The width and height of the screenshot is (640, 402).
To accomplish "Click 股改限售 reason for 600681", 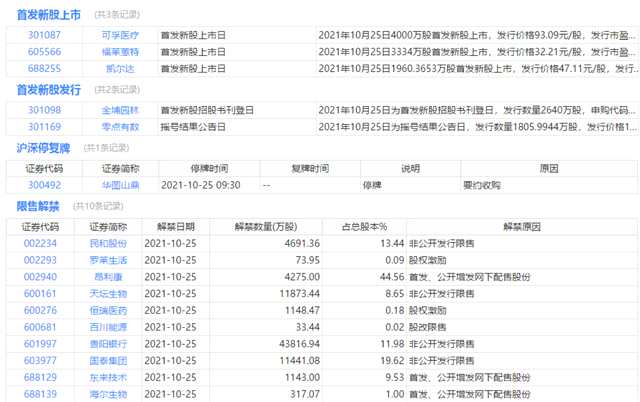I will [427, 327].
